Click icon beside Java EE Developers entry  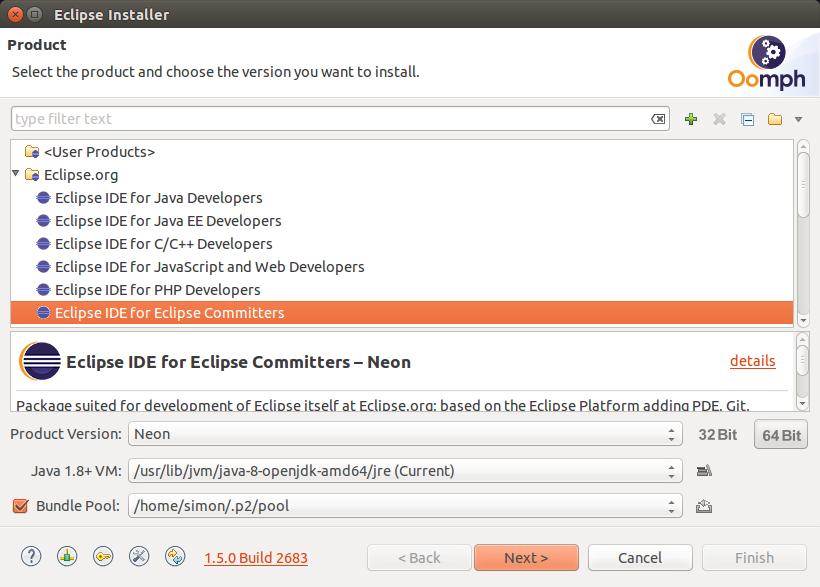(x=43, y=221)
